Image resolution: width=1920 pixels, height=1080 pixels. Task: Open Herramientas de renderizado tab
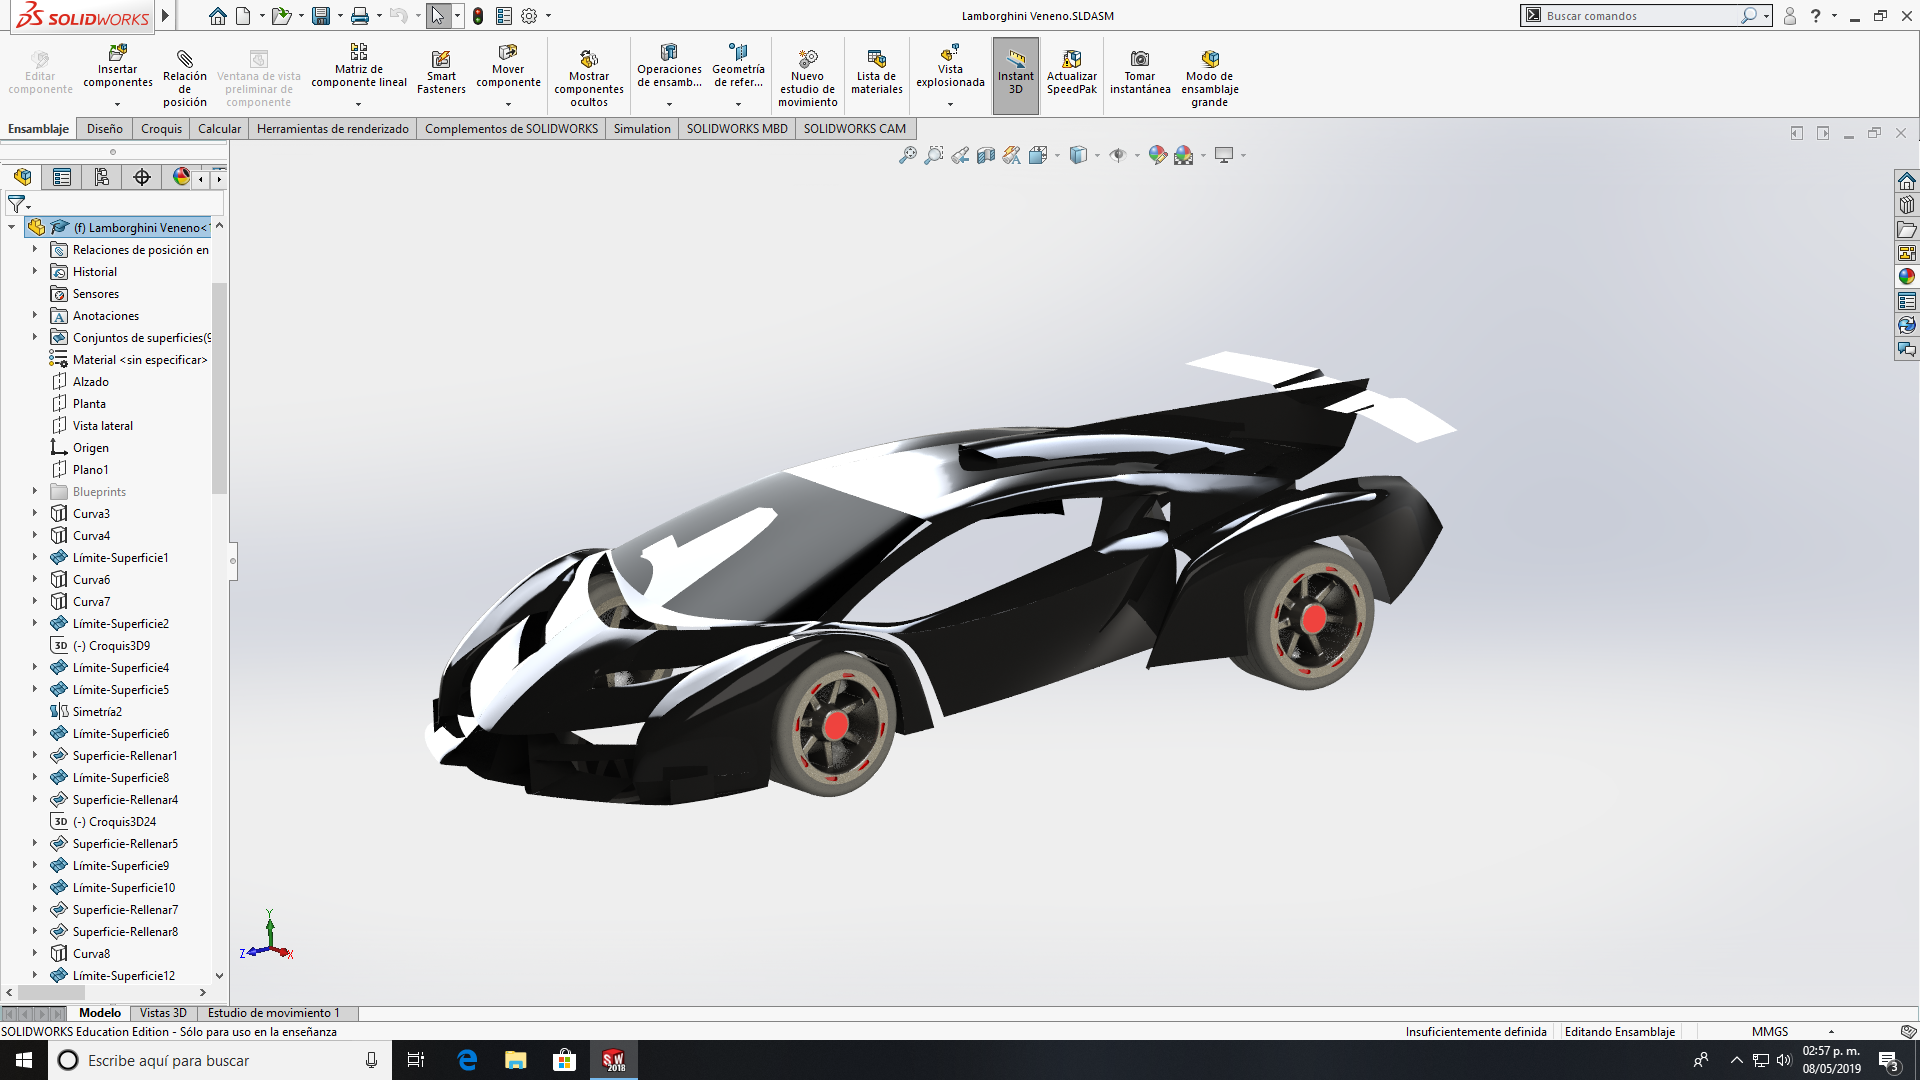point(333,129)
